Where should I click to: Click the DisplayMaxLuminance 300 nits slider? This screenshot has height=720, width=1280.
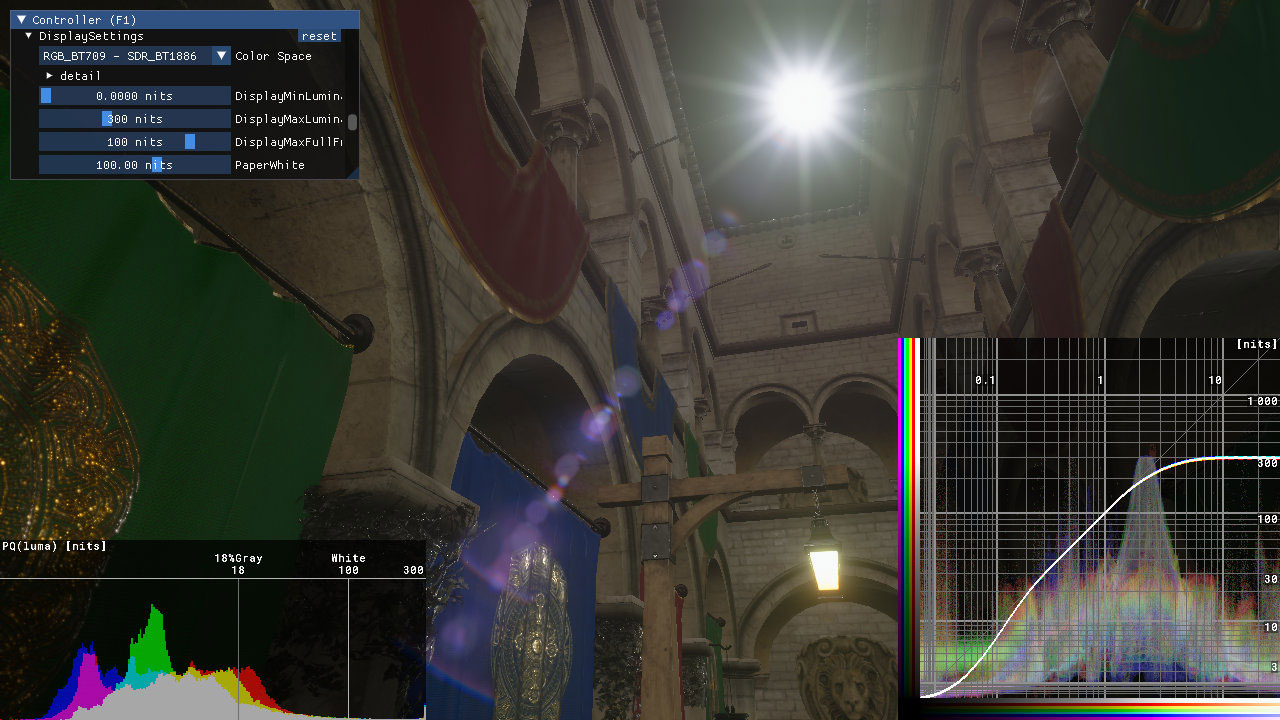tap(135, 119)
